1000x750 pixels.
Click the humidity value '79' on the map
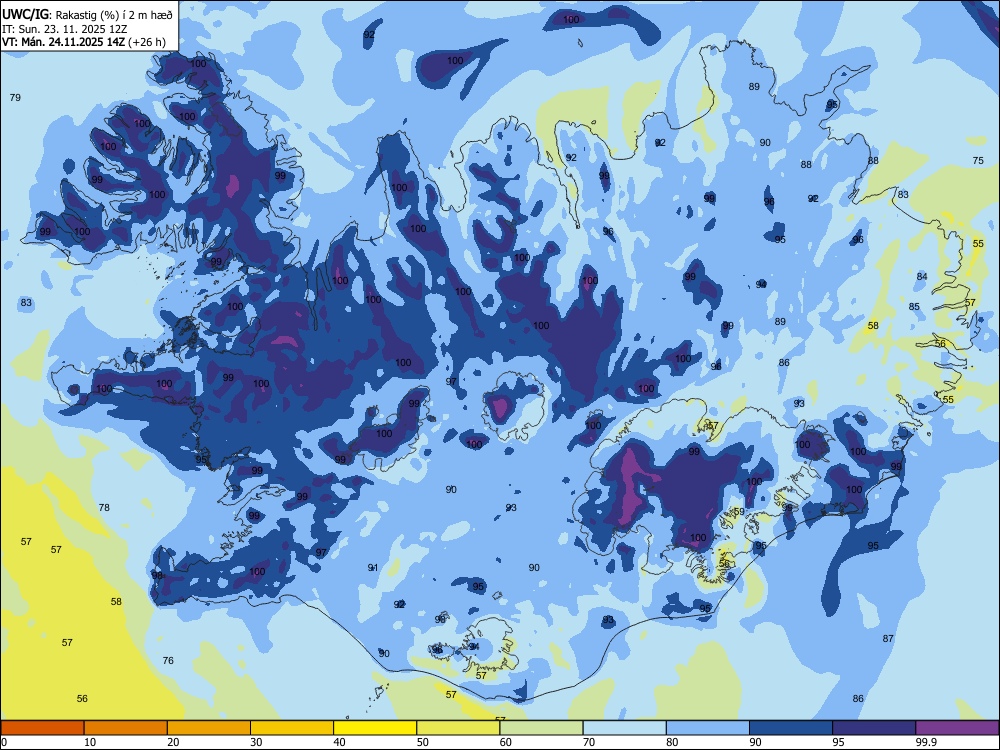[15, 98]
